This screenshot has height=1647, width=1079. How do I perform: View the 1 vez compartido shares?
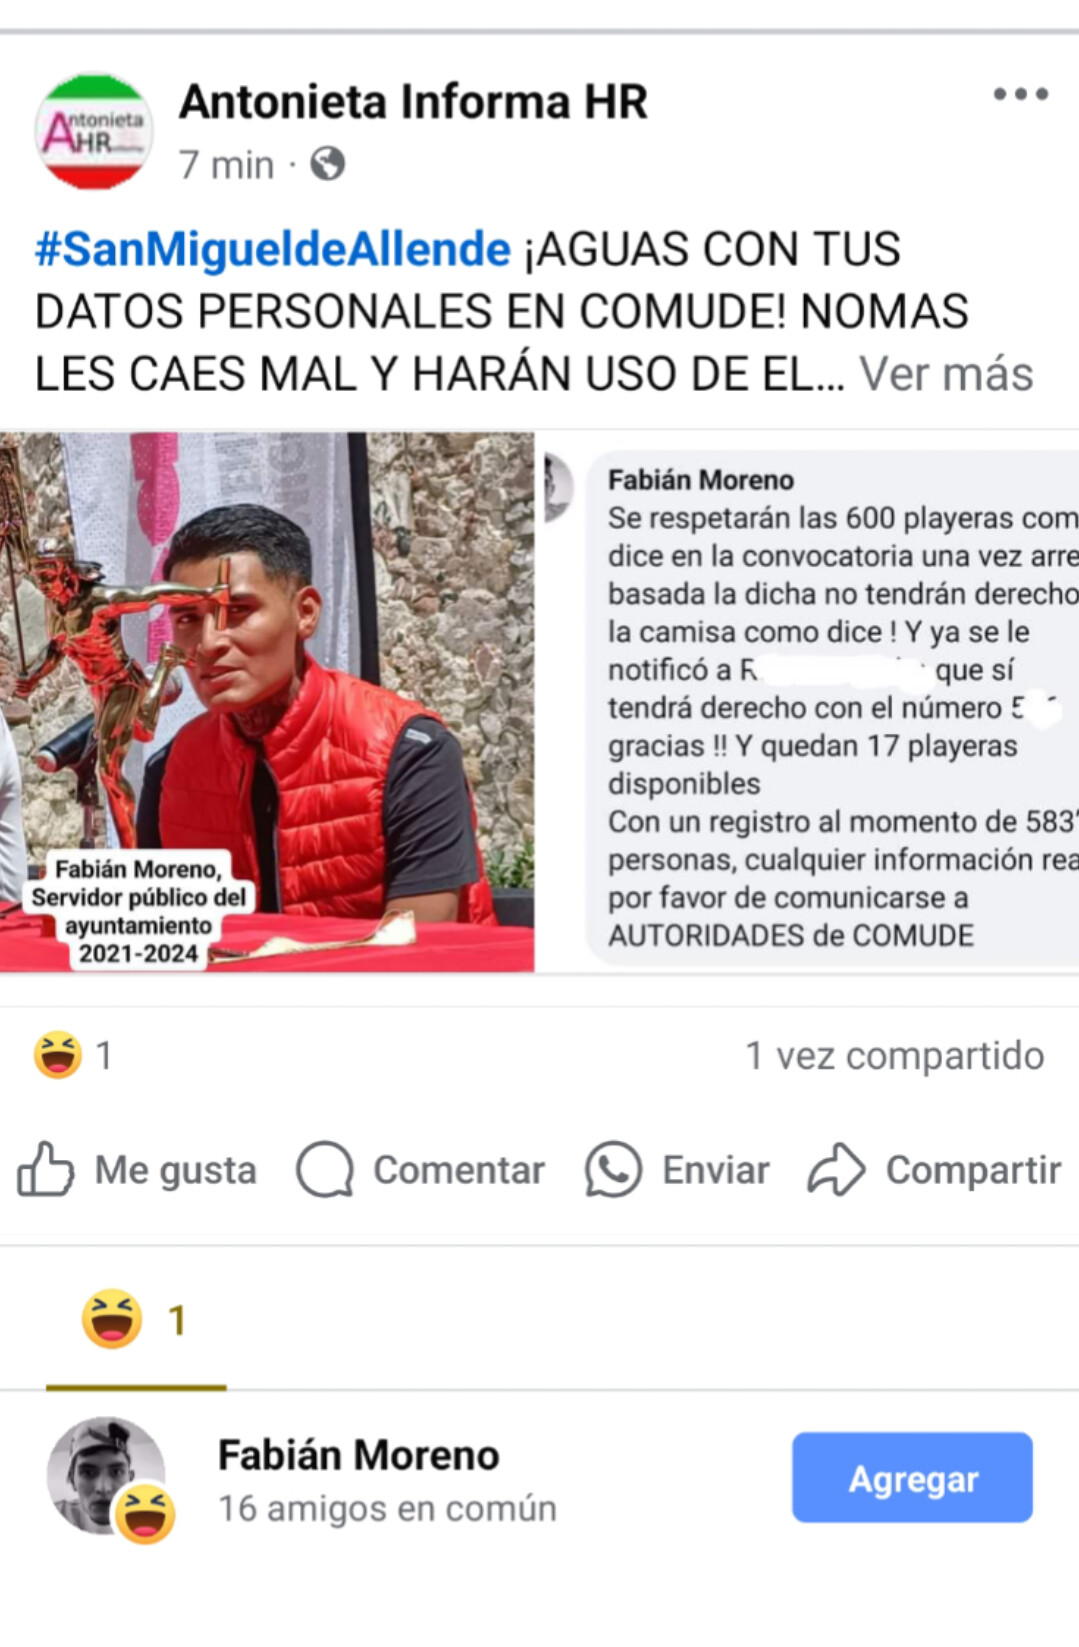pos(895,1055)
